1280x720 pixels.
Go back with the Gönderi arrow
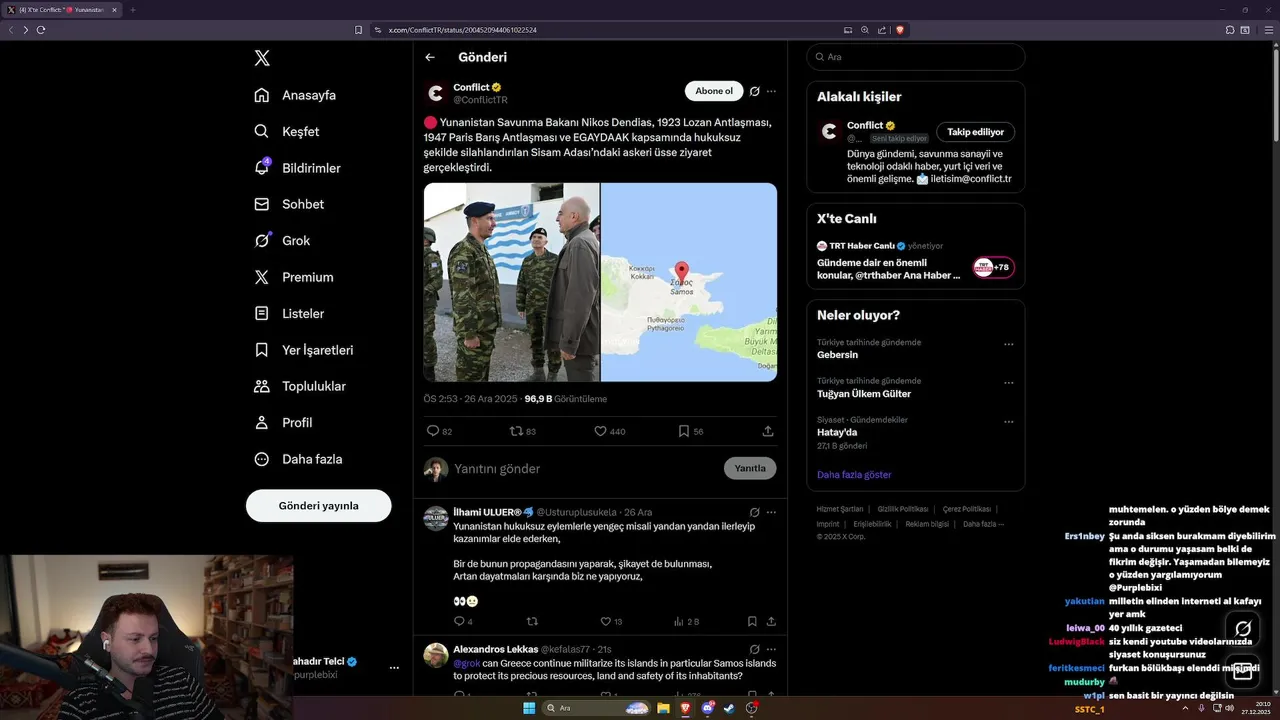[430, 57]
